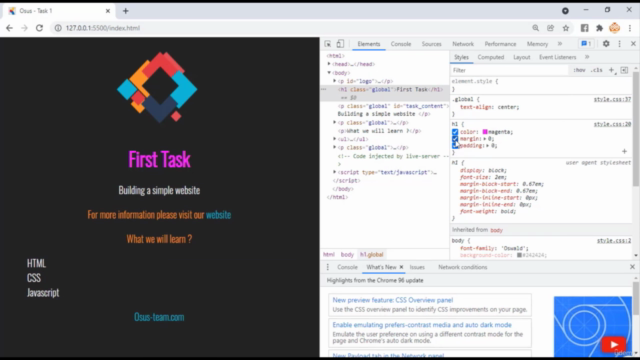Visit the Osus-team.com link on page
This screenshot has height=360, width=640.
(159, 317)
